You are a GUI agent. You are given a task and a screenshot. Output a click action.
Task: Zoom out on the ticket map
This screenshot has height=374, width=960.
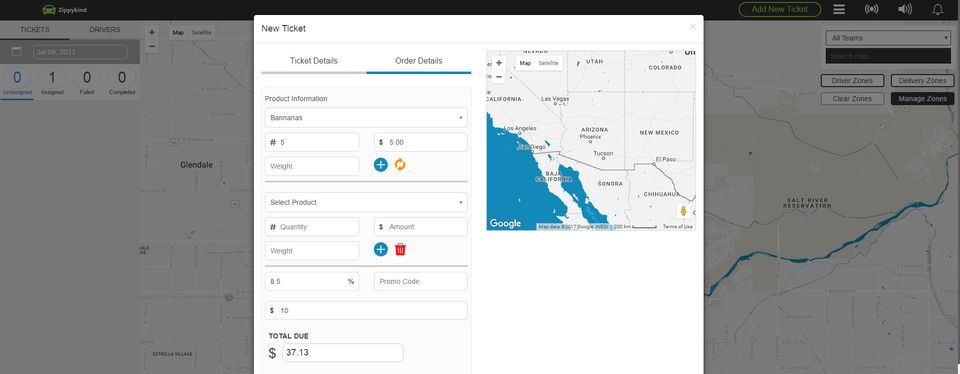[x=499, y=77]
